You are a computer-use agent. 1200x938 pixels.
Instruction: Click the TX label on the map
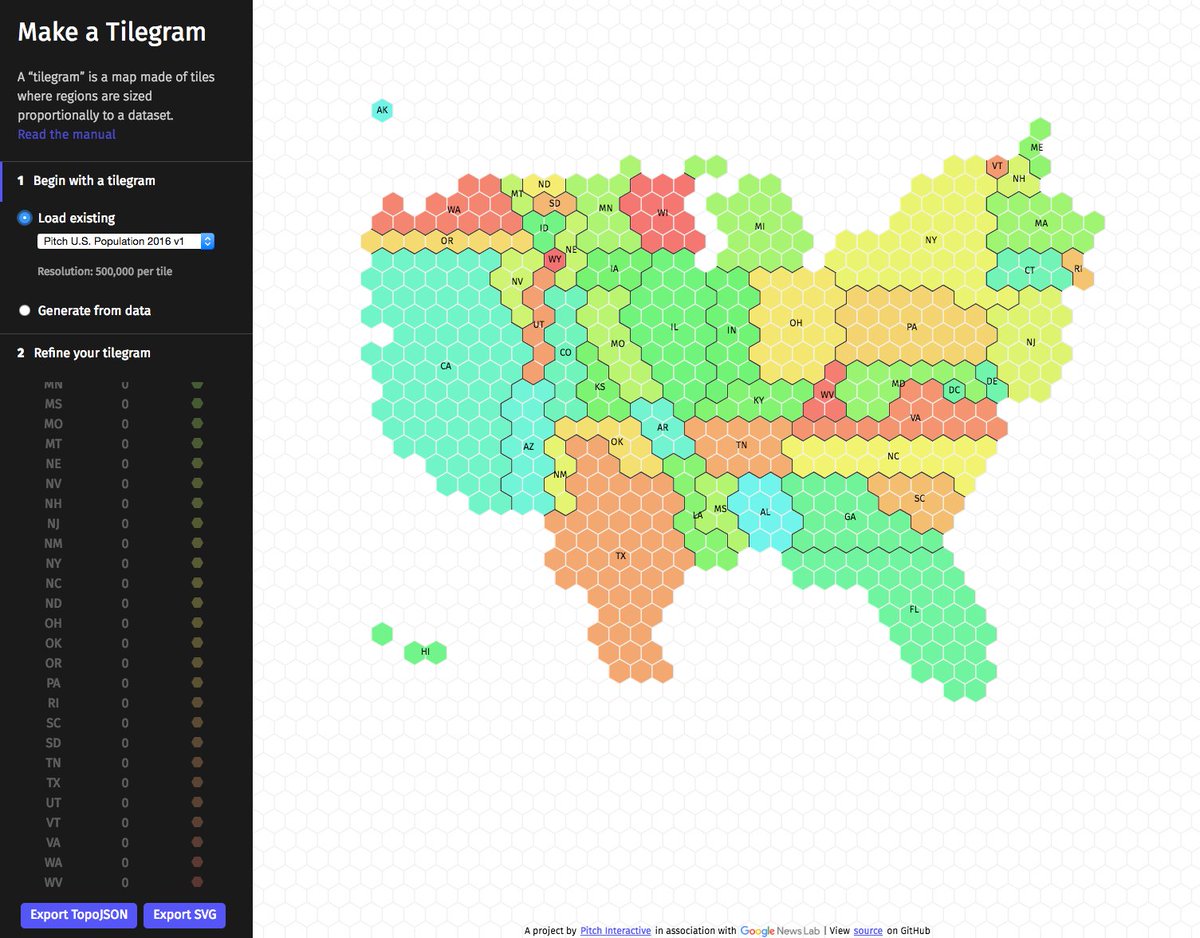tap(621, 556)
